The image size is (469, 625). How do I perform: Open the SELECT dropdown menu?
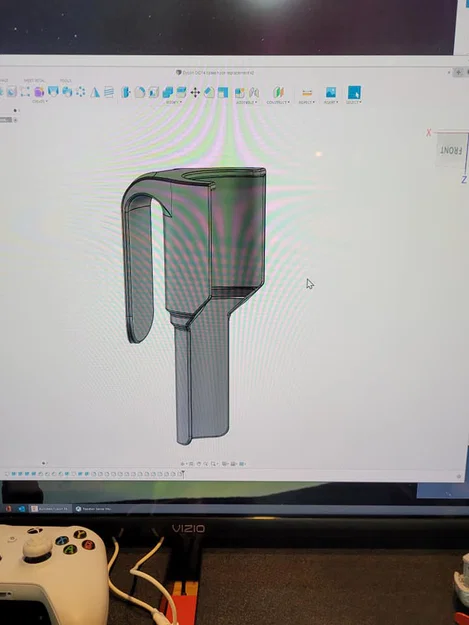(x=353, y=102)
